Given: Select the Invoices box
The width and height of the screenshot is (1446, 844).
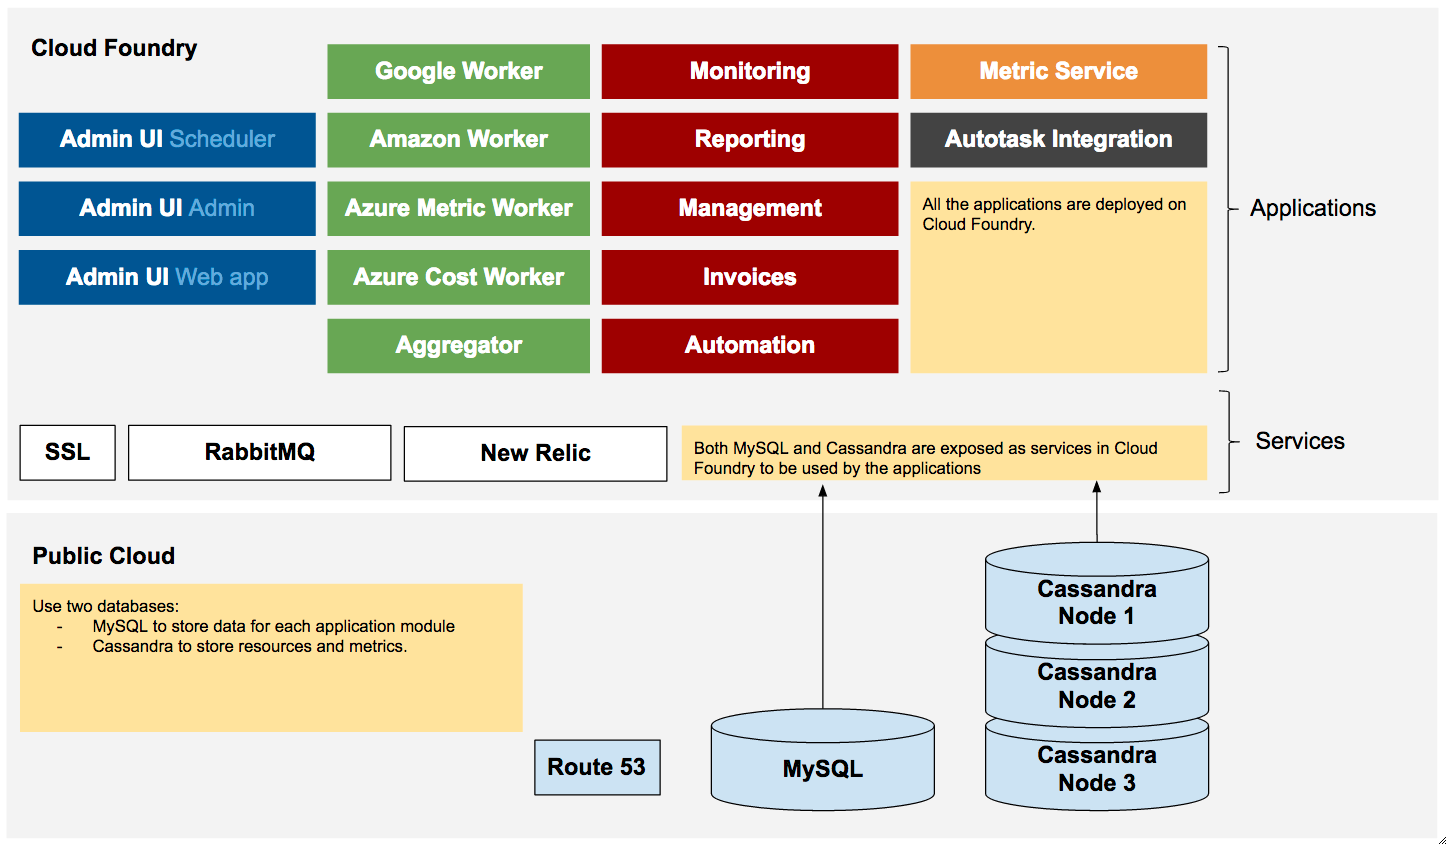Looking at the screenshot, I should point(750,277).
